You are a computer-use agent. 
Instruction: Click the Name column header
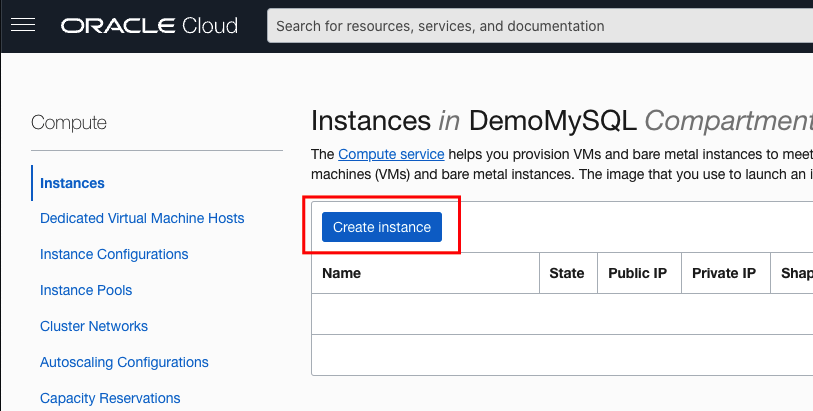click(x=425, y=273)
